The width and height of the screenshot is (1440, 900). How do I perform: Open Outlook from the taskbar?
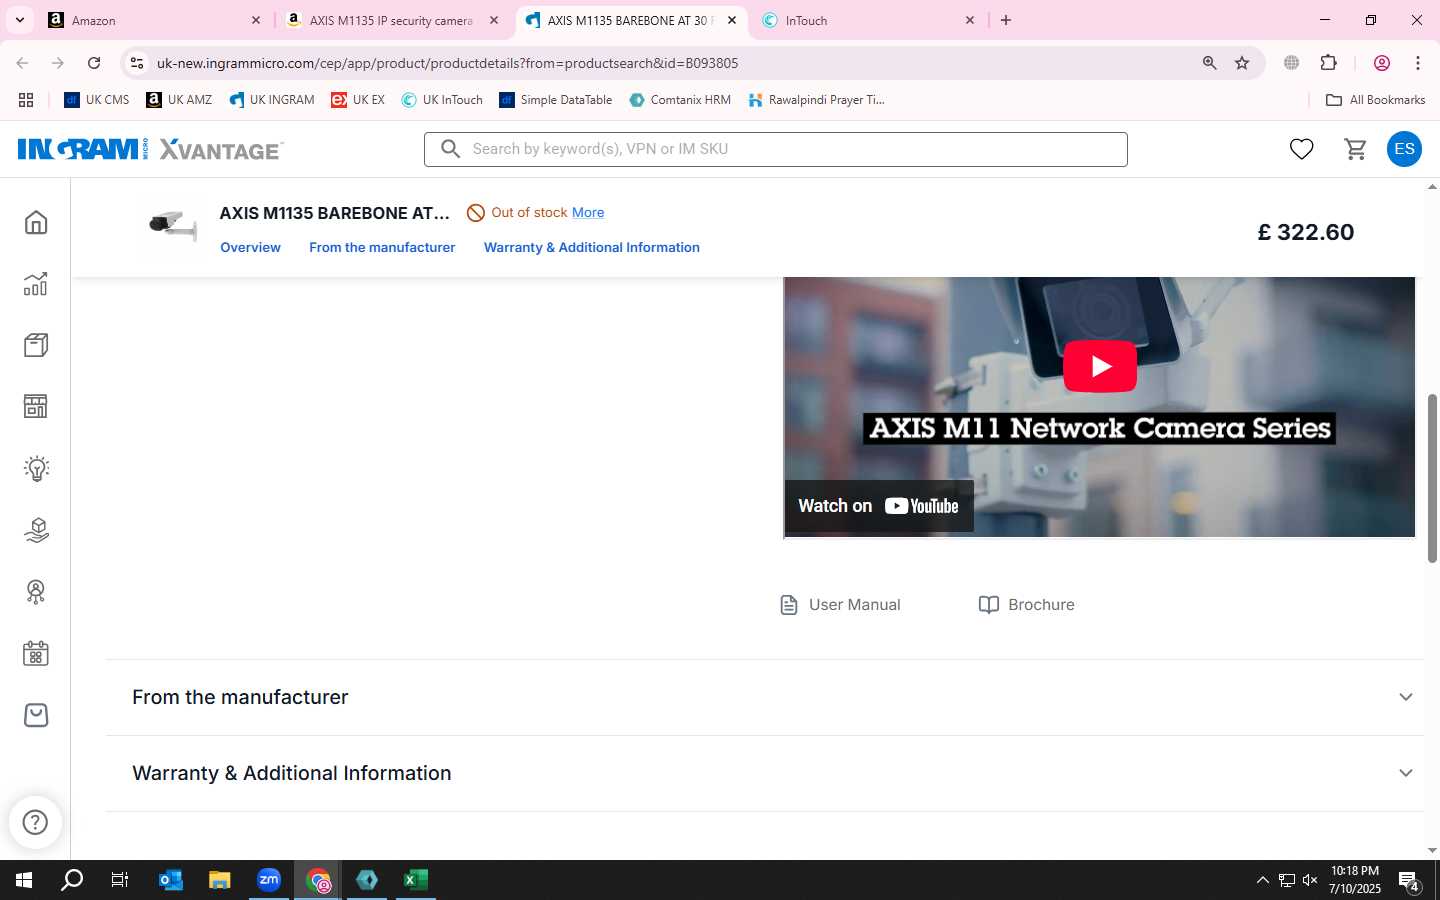coord(171,880)
